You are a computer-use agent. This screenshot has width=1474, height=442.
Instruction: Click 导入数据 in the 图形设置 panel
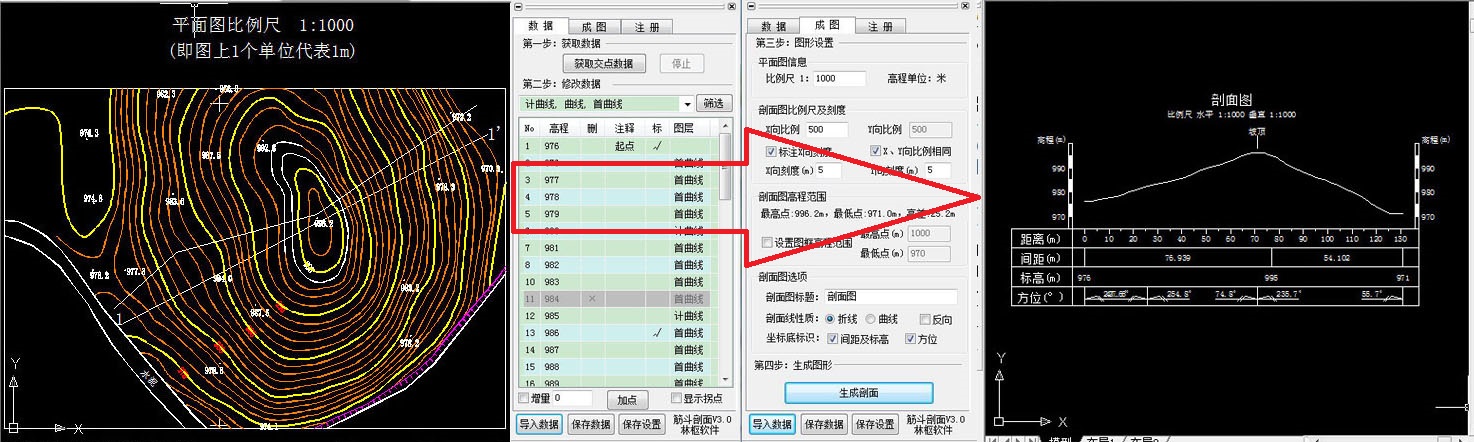click(772, 424)
